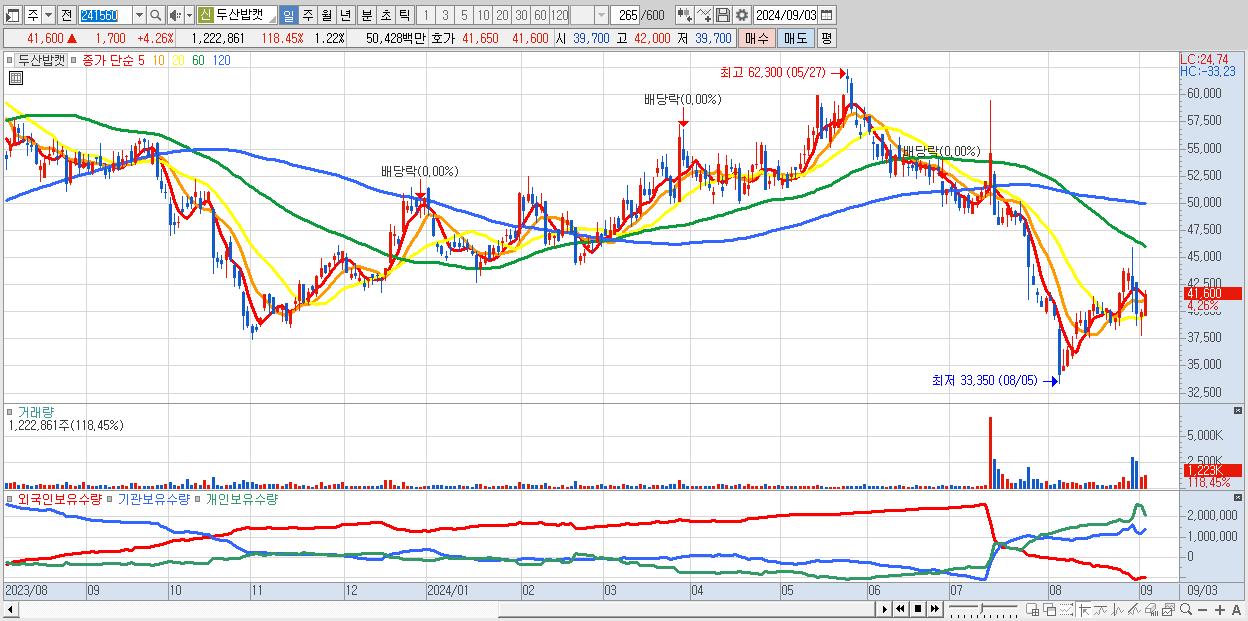Click the 호가 quote label

(x=442, y=38)
